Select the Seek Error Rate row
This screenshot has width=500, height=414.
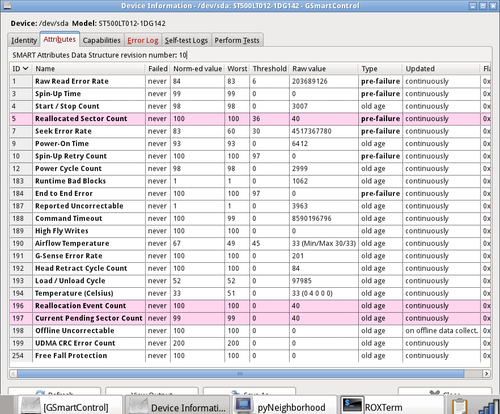[x=250, y=131]
